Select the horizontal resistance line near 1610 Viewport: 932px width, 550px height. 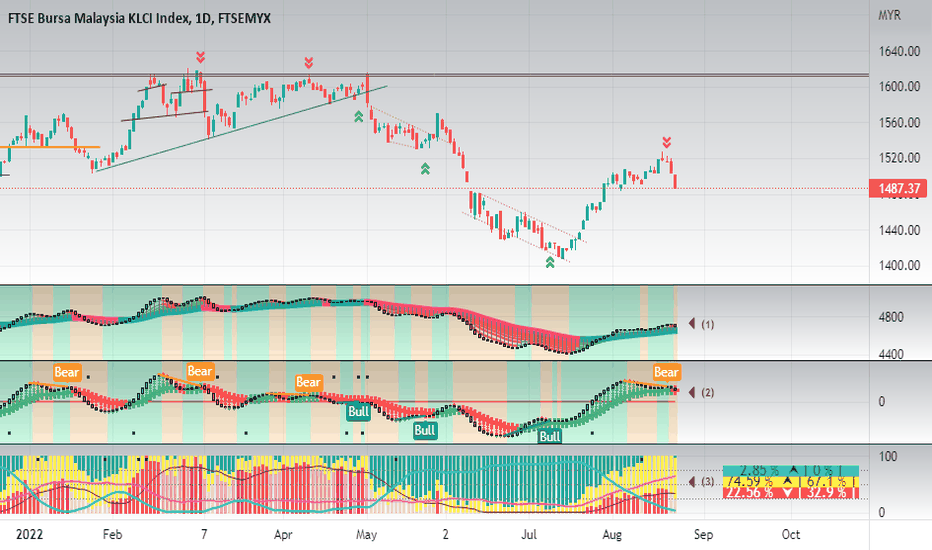point(434,75)
